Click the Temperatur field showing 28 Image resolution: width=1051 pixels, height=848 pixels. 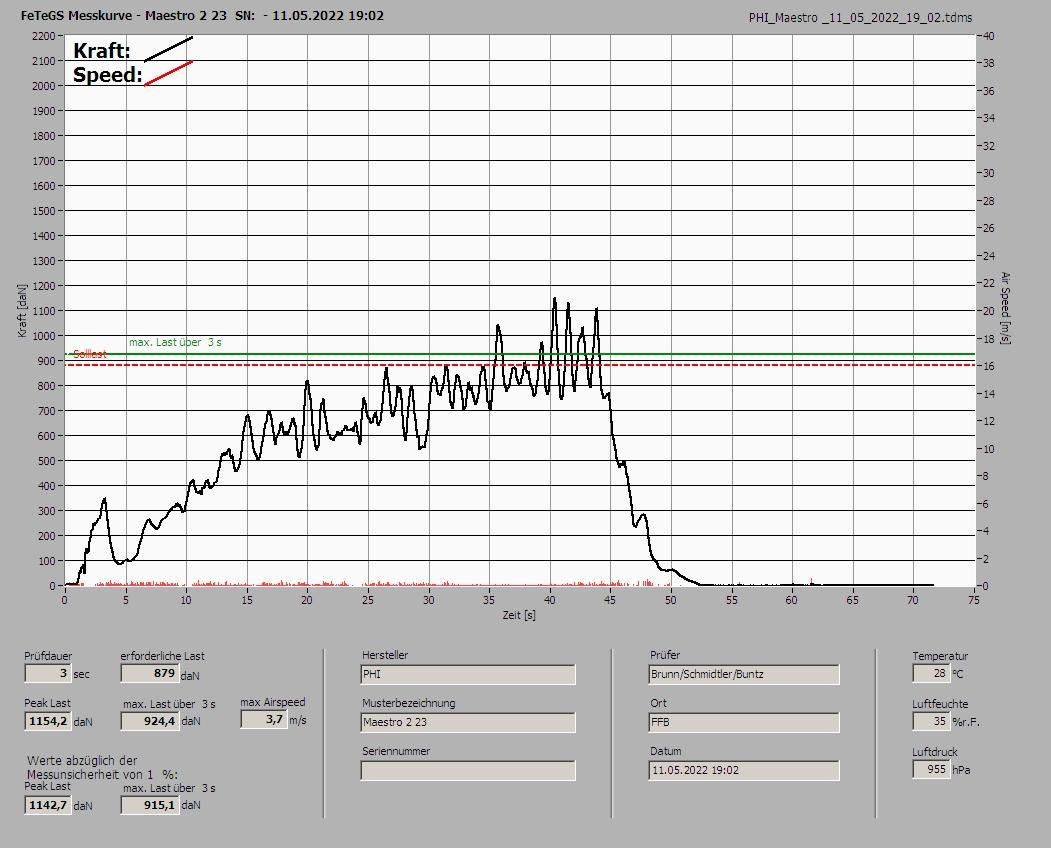click(930, 673)
